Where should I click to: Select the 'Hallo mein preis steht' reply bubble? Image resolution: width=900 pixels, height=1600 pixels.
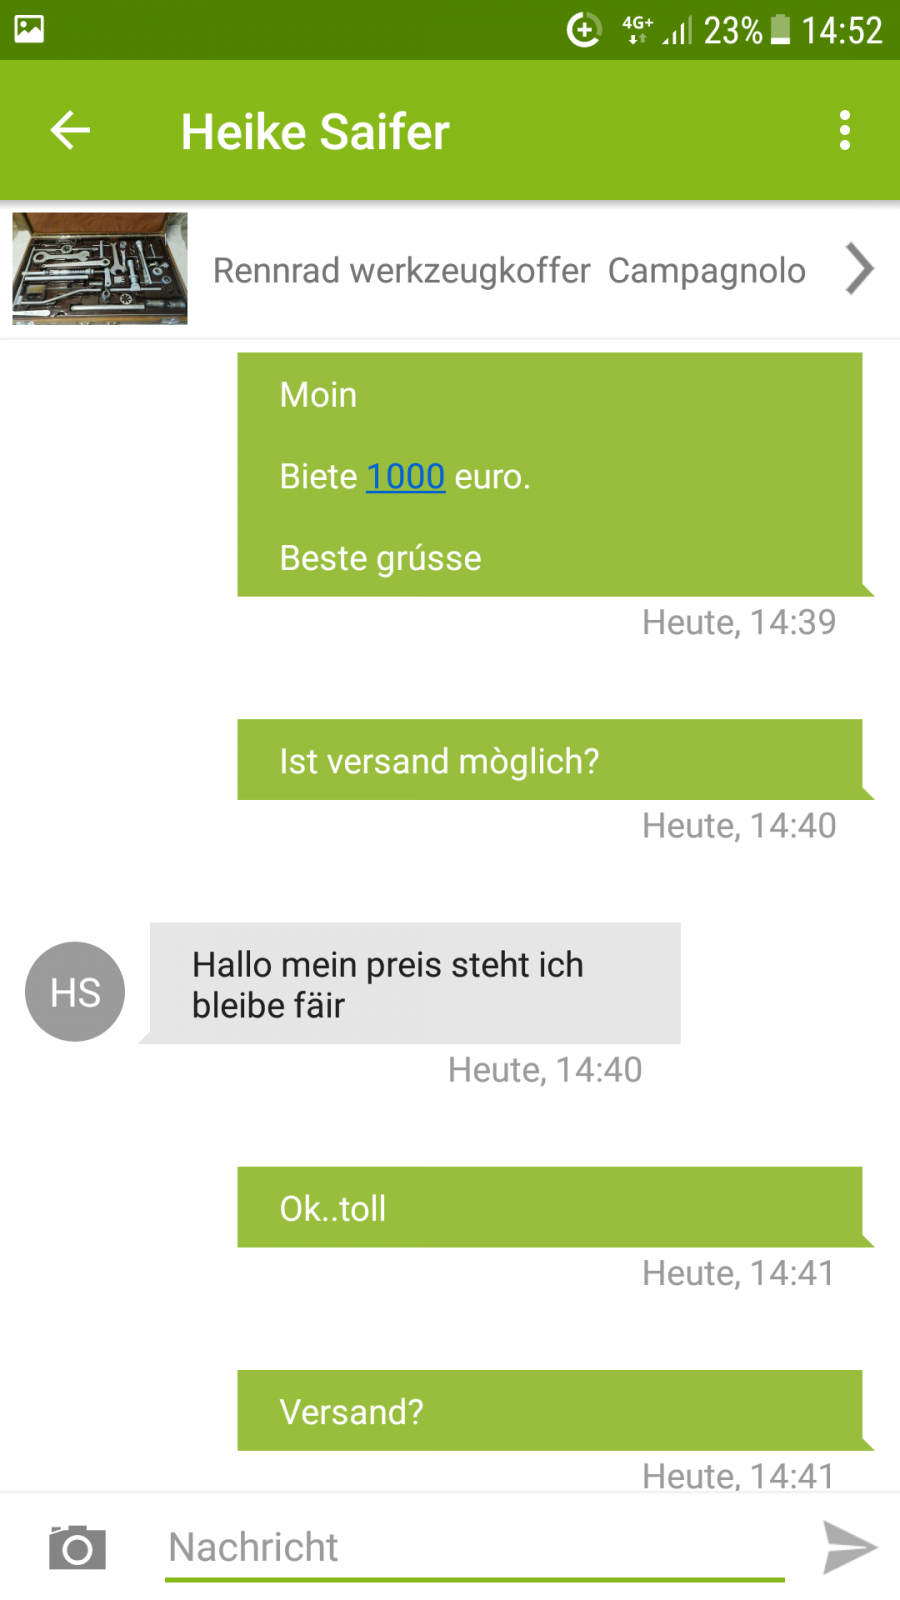pyautogui.click(x=415, y=984)
